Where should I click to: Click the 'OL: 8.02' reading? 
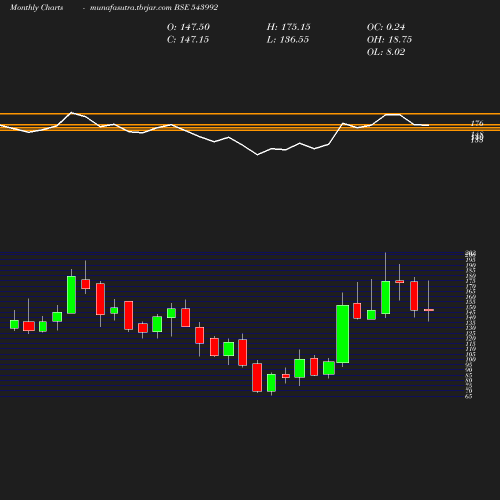pos(386,52)
